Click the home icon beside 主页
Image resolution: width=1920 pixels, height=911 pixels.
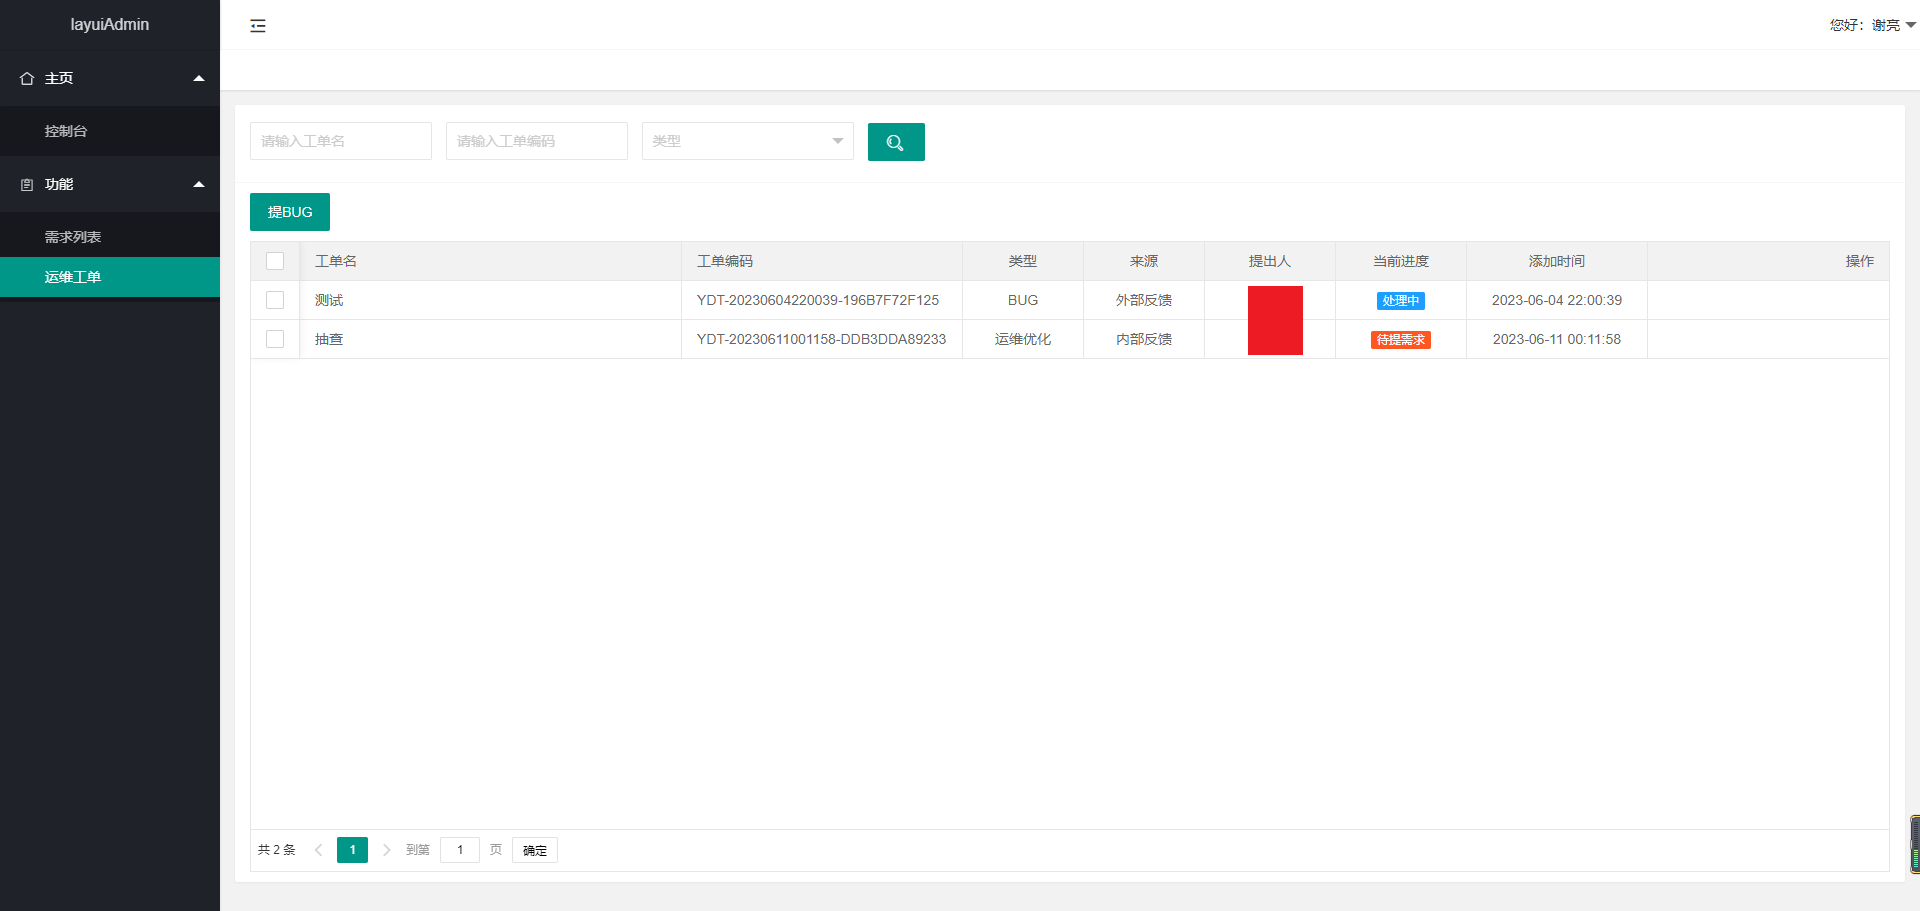click(27, 78)
